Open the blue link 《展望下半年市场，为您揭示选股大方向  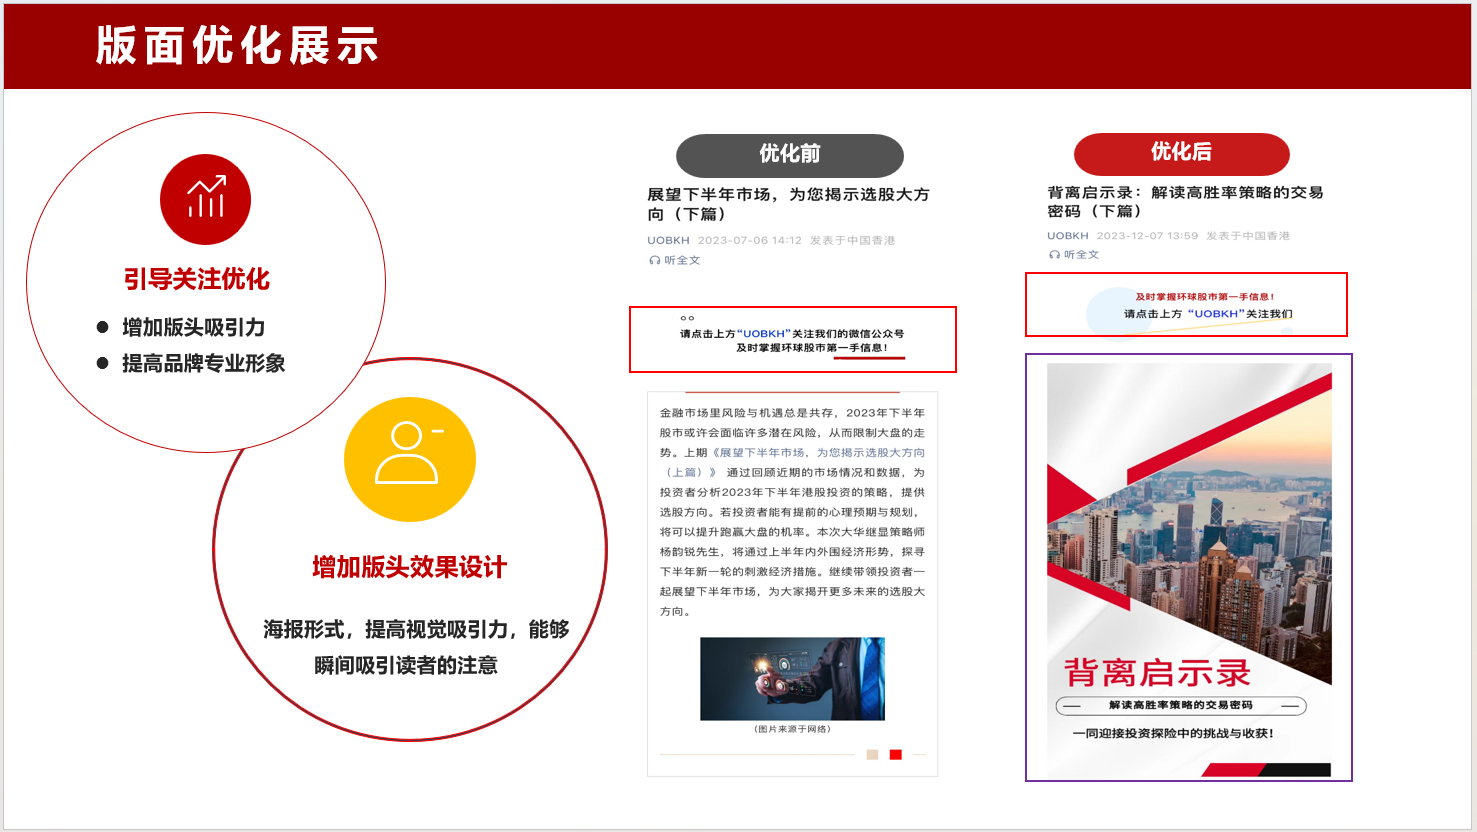point(792,462)
